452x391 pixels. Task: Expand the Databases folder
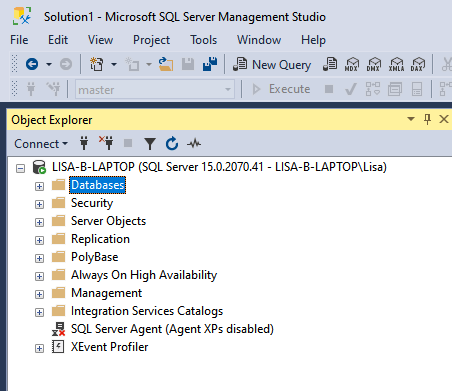coord(39,186)
